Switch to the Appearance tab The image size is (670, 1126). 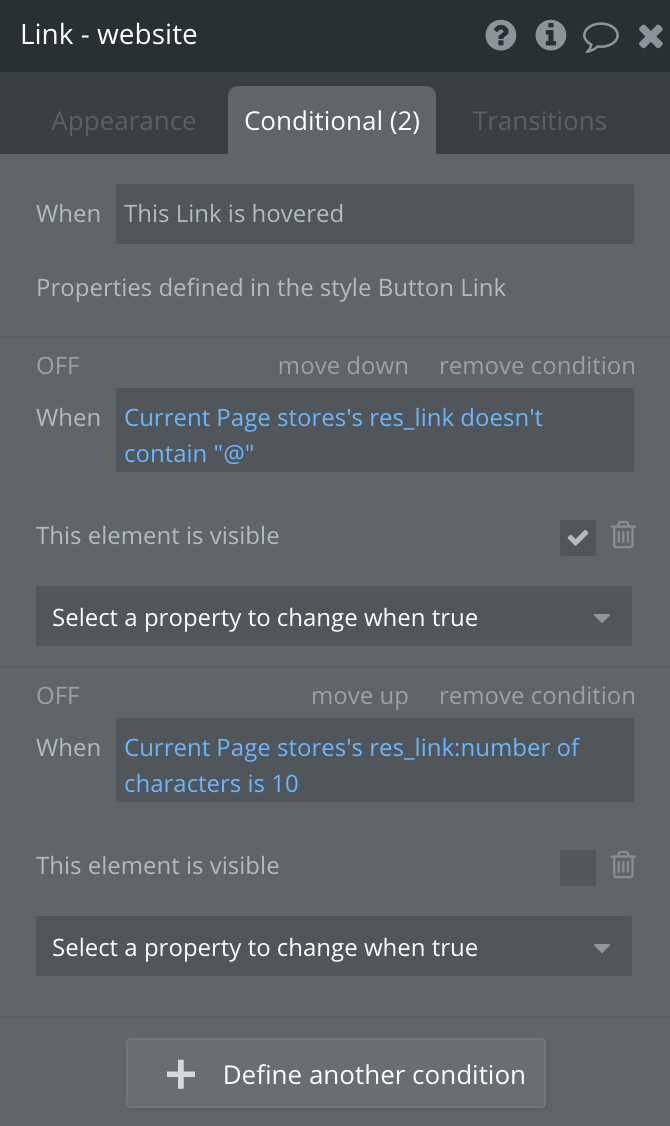click(124, 121)
